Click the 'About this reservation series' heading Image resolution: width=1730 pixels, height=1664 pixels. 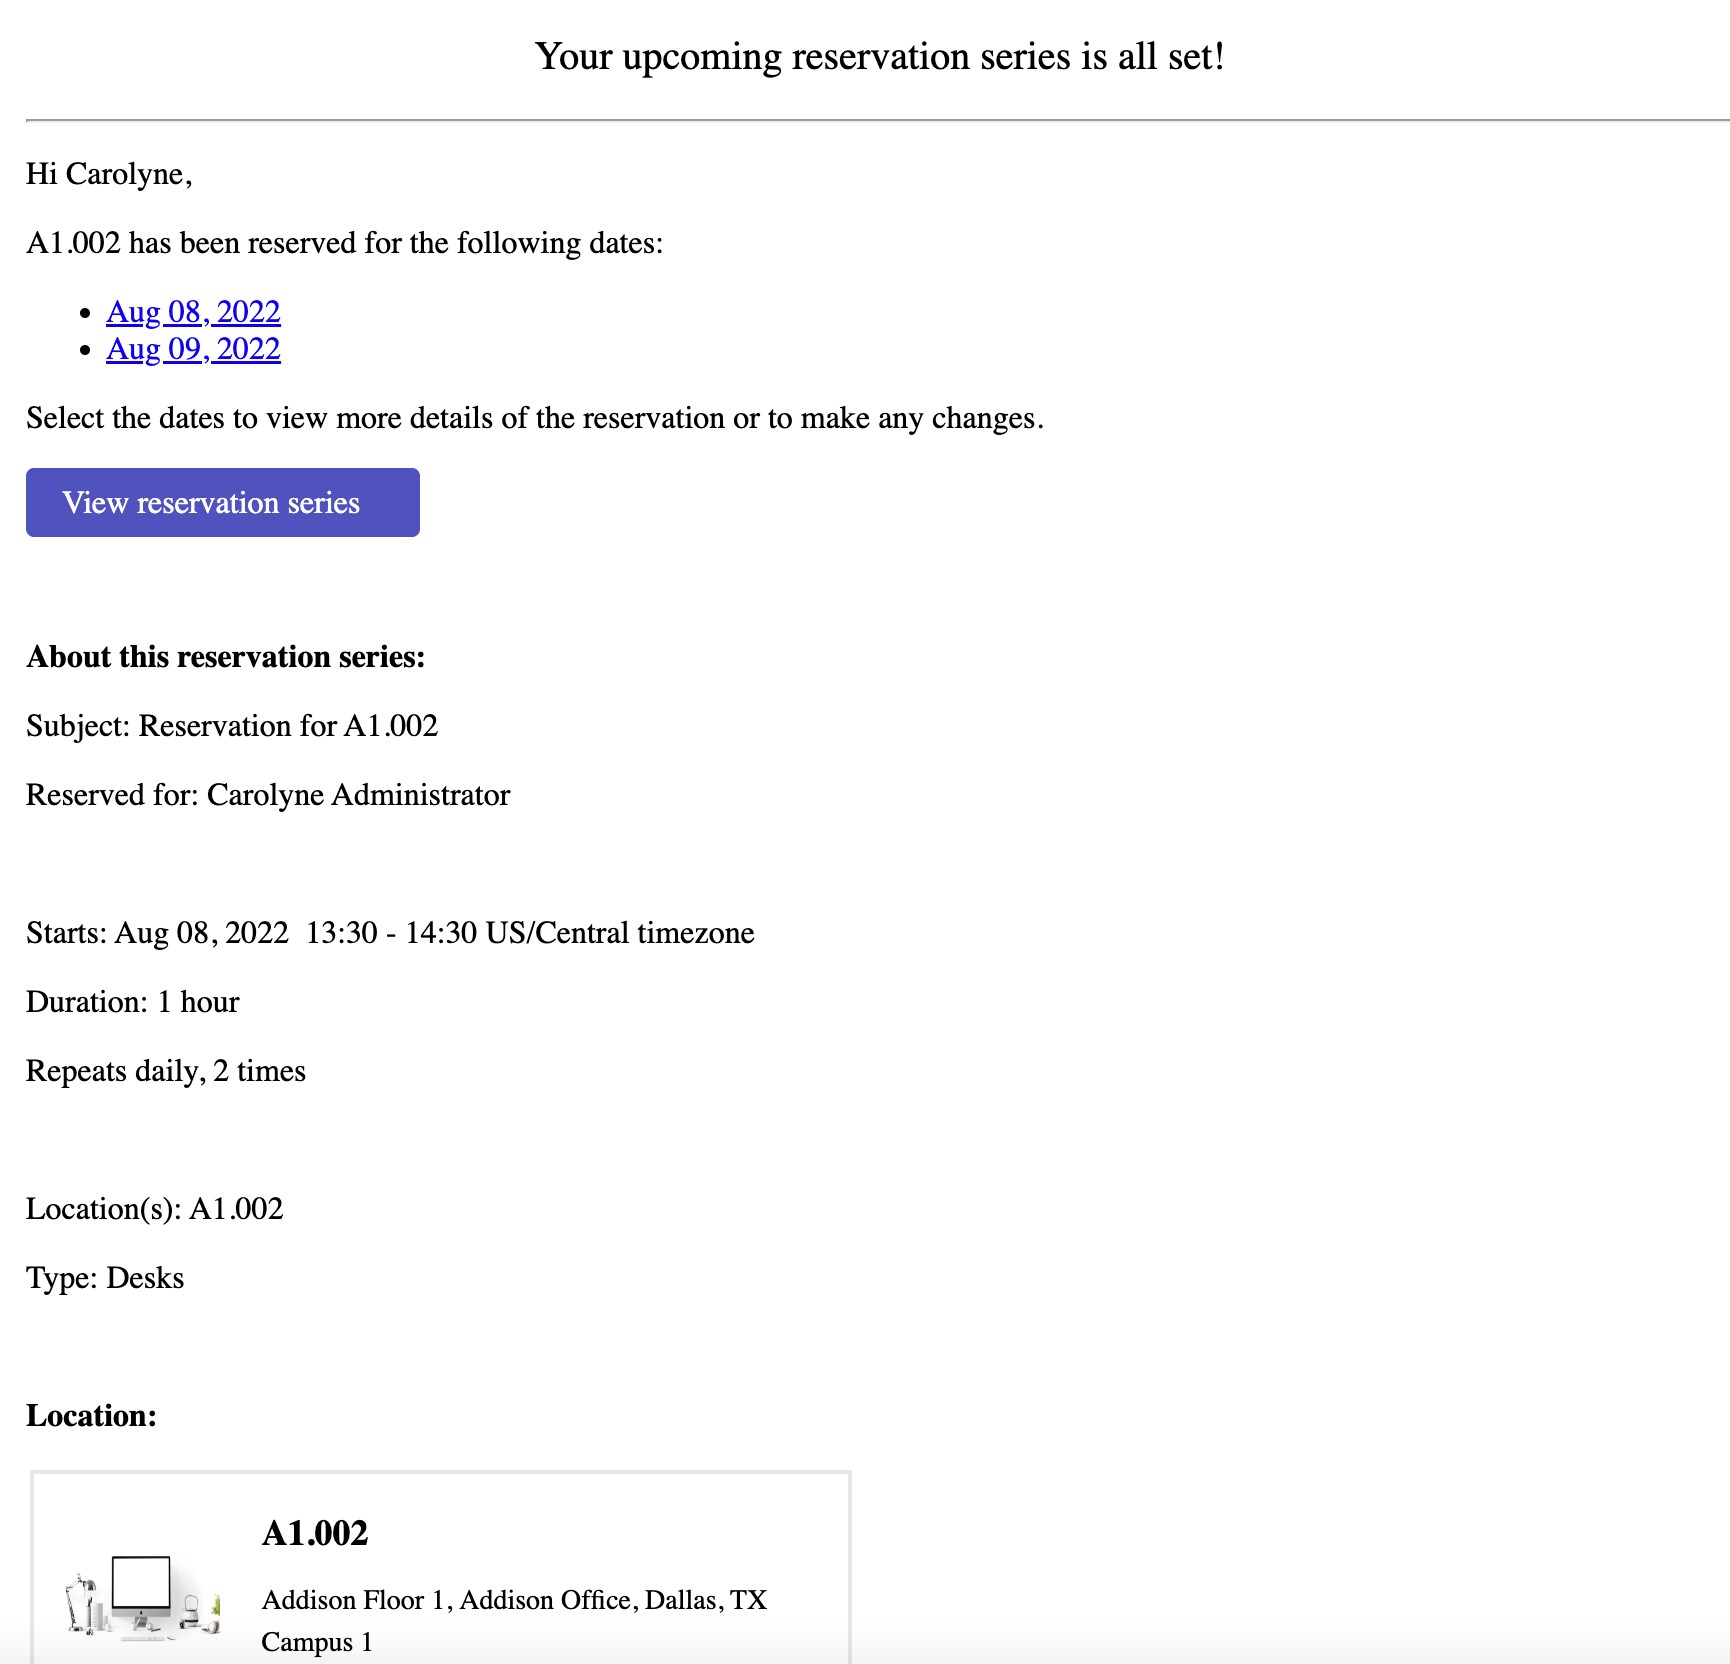point(226,657)
